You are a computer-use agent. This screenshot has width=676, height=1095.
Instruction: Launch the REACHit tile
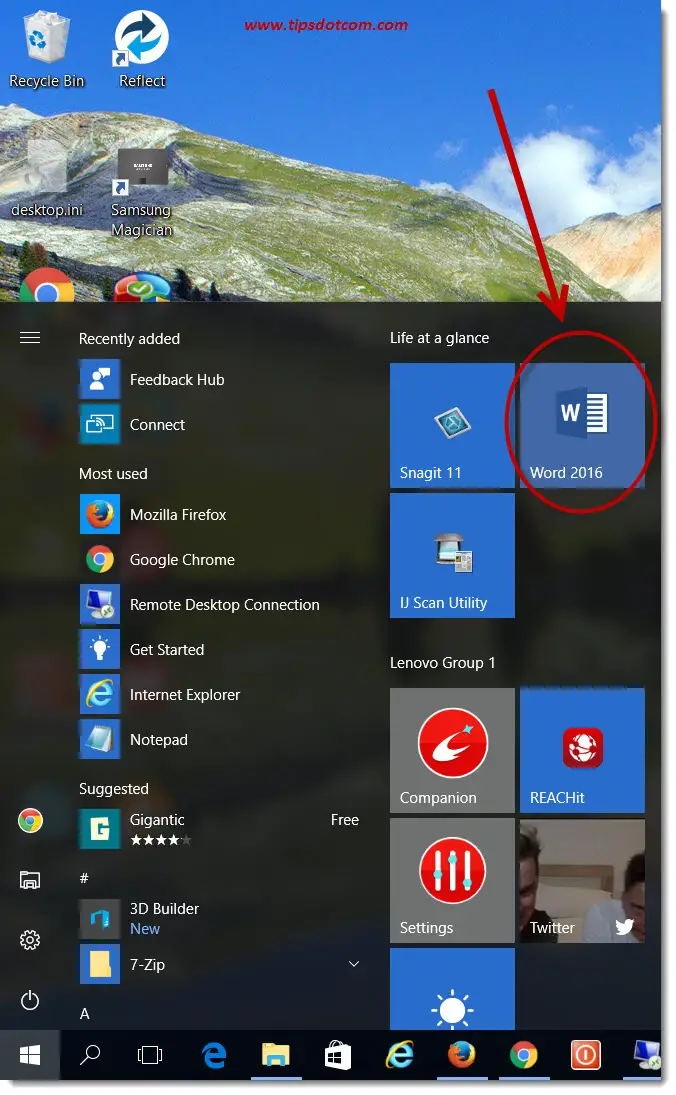[582, 751]
